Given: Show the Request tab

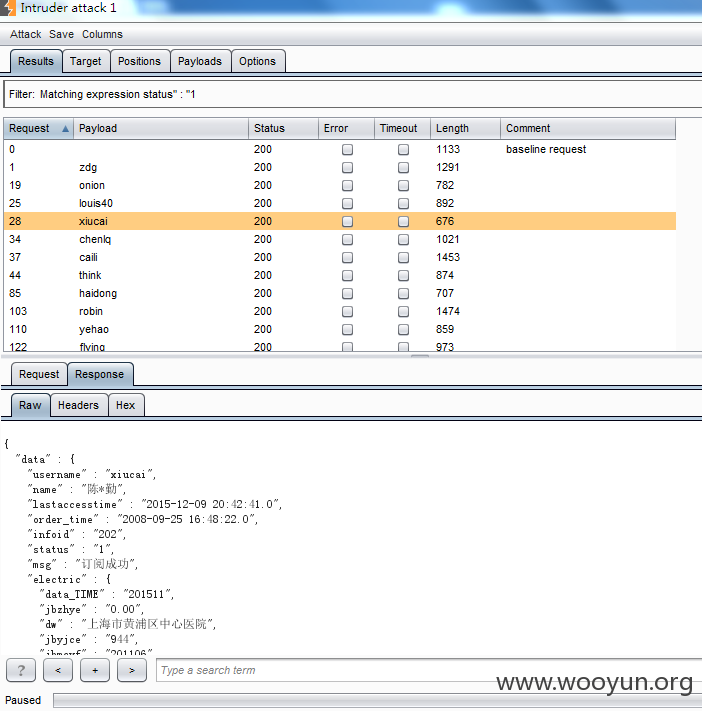Looking at the screenshot, I should (x=39, y=375).
